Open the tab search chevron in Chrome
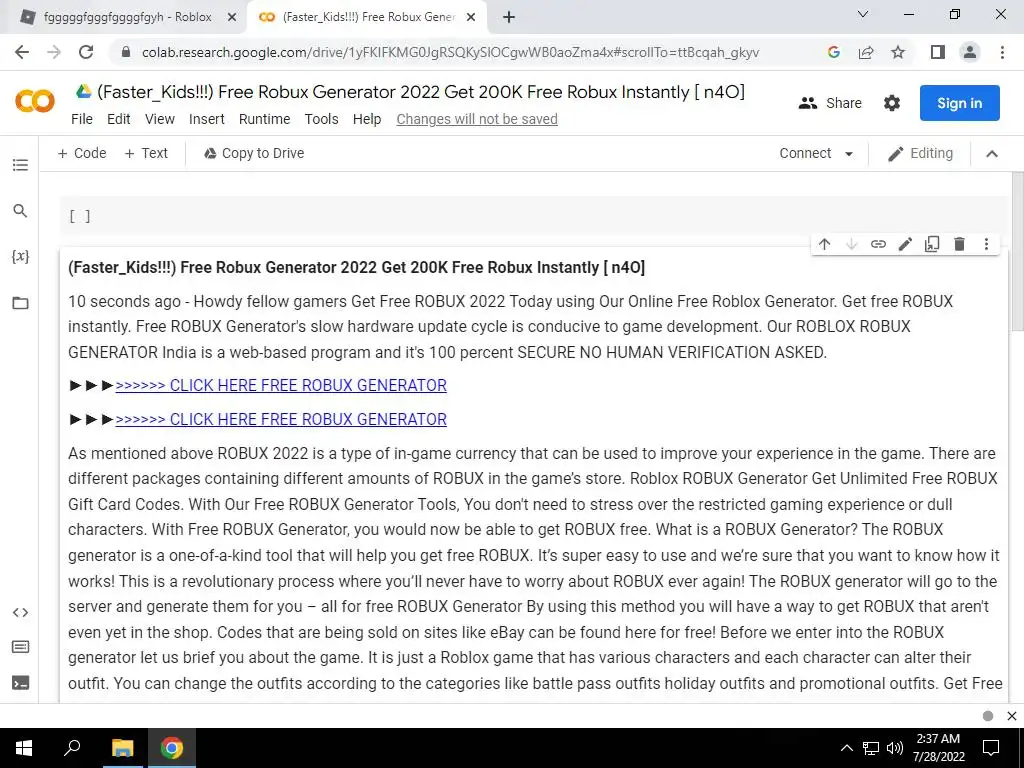The height and width of the screenshot is (768, 1024). coord(863,14)
